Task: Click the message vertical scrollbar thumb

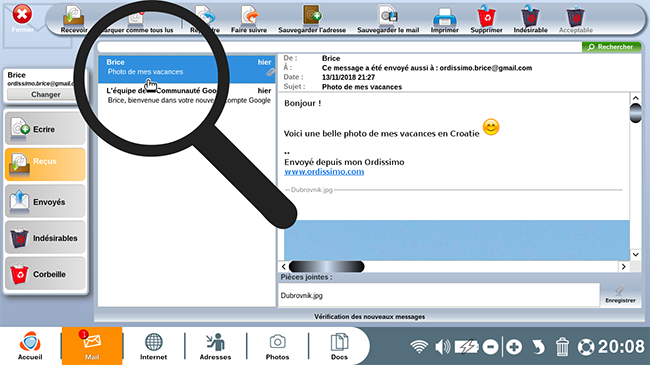Action: click(x=635, y=113)
